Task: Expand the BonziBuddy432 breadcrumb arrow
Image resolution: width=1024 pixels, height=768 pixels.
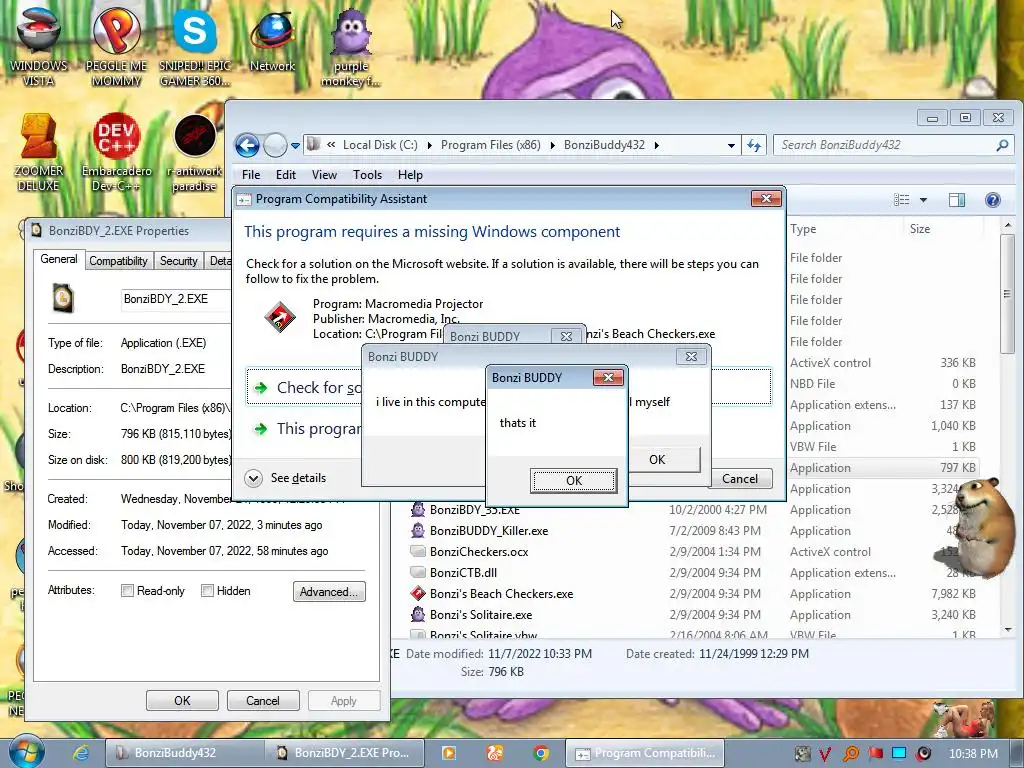Action: (656, 145)
